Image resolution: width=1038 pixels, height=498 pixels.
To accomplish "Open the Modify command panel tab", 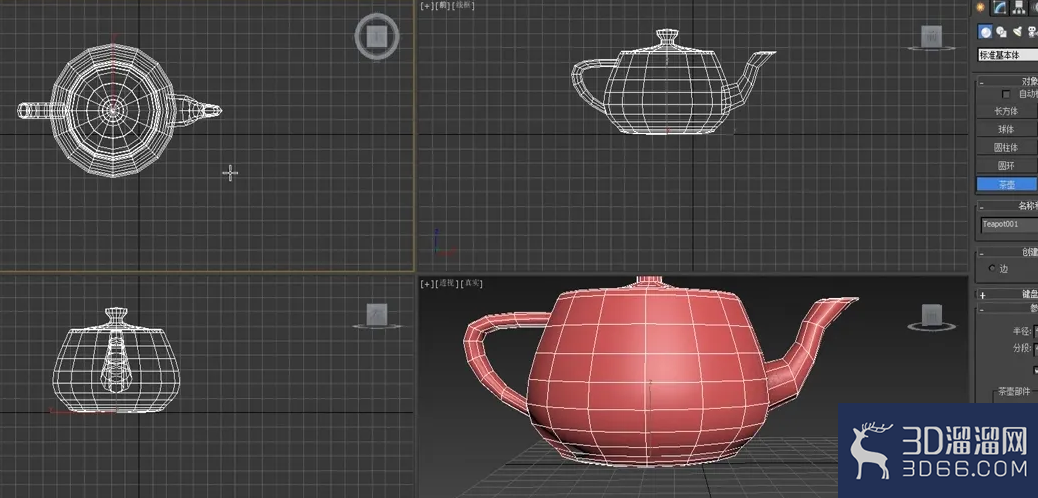I will [1001, 7].
